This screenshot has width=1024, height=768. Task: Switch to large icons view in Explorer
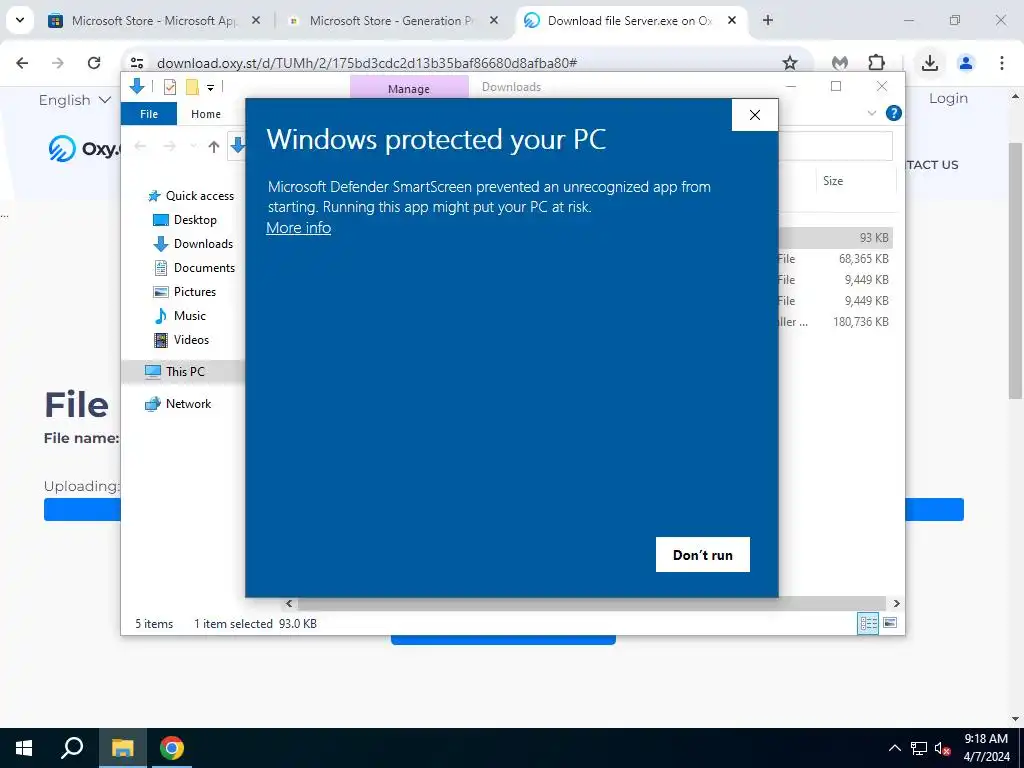889,623
